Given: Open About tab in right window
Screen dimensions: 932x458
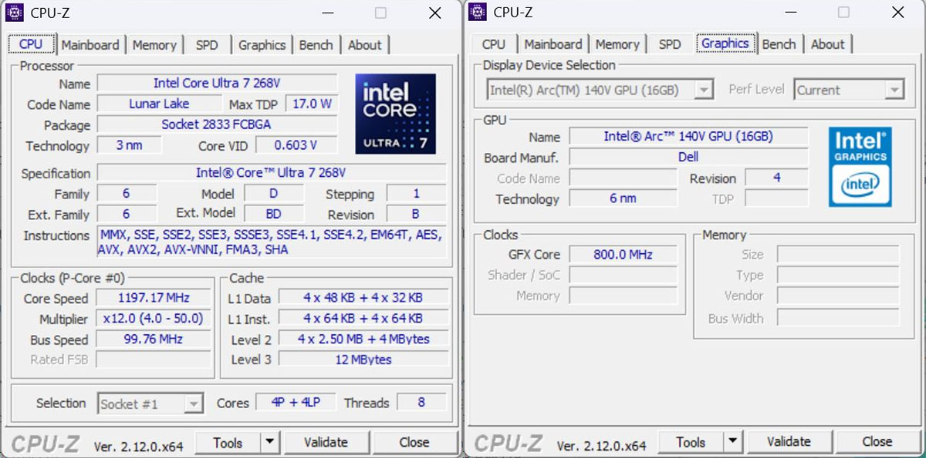Looking at the screenshot, I should 828,45.
